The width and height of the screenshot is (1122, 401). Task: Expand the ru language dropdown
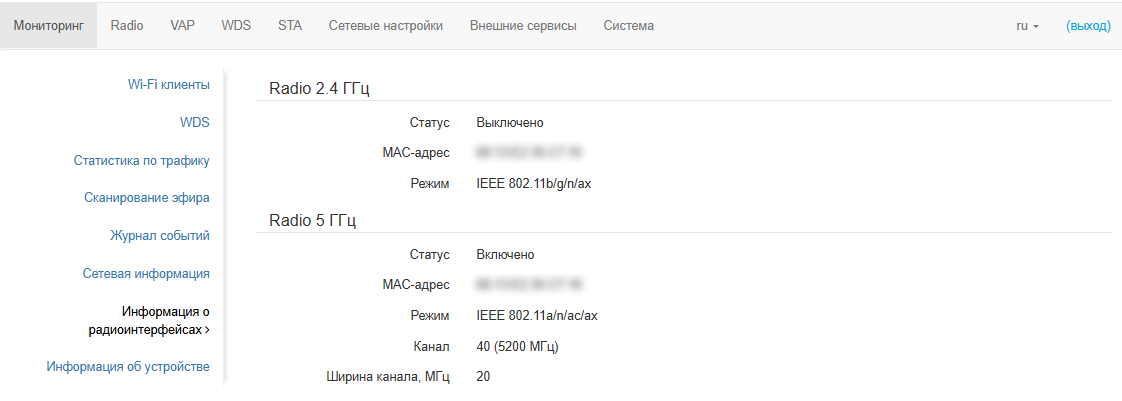(1027, 26)
